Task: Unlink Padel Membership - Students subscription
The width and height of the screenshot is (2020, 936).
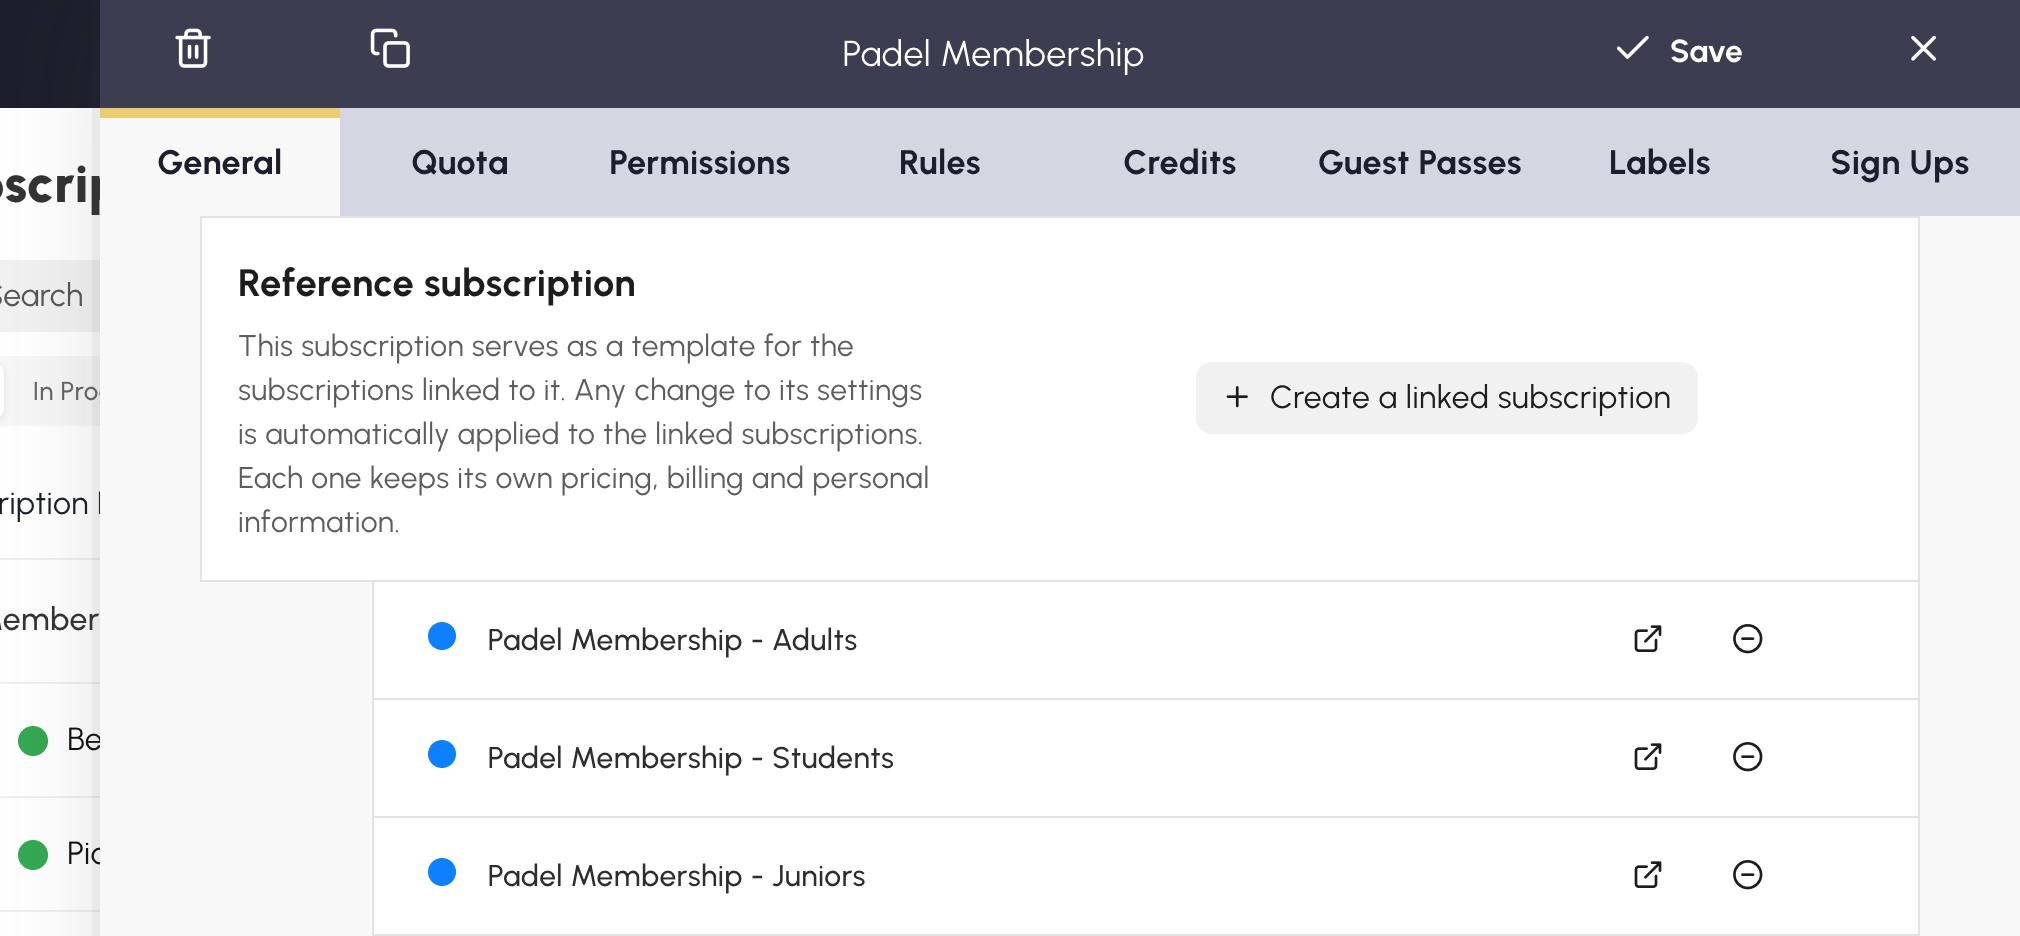Action: pyautogui.click(x=1747, y=757)
